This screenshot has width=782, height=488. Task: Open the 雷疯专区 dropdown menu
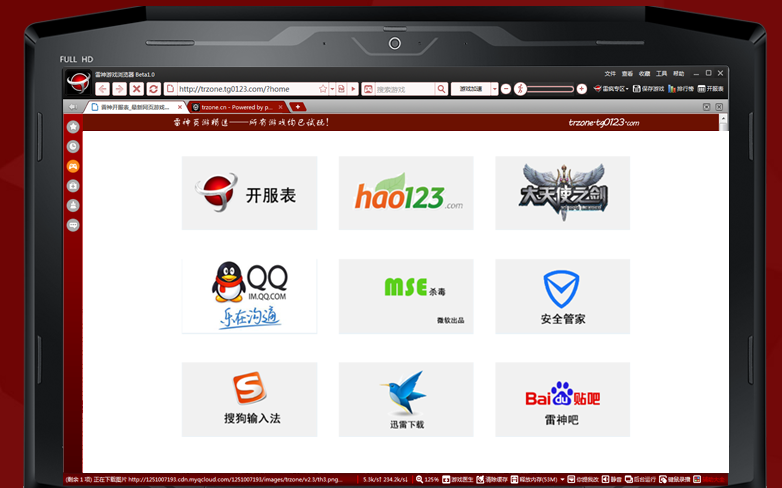click(x=610, y=89)
